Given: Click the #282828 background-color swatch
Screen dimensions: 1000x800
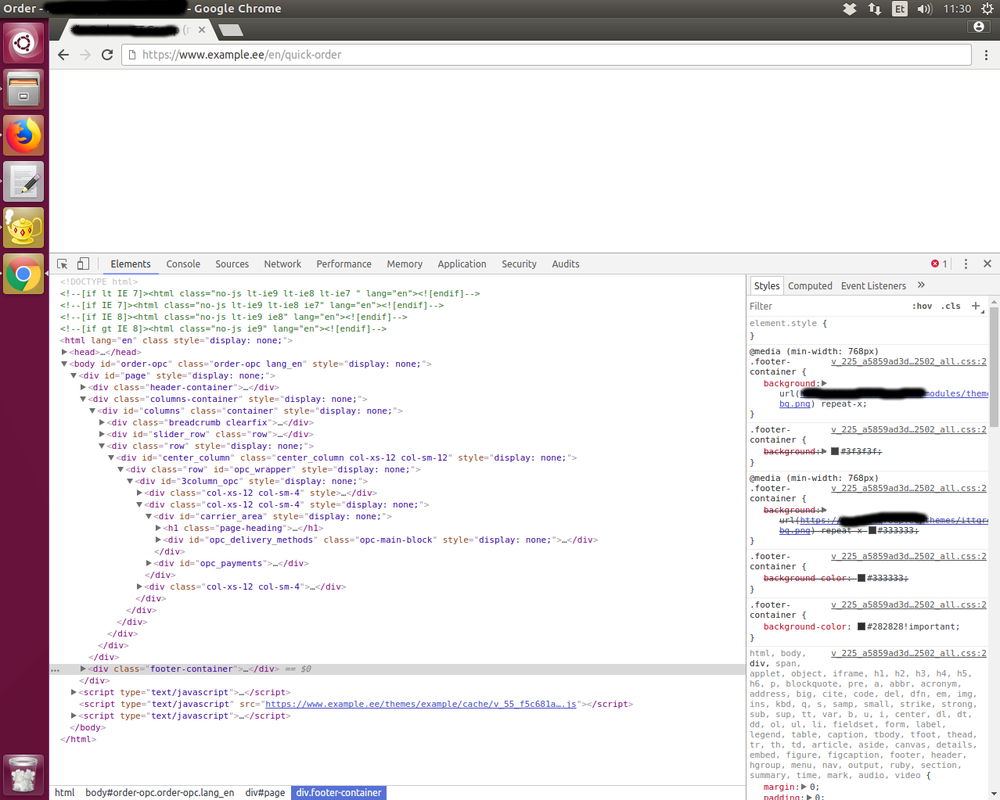Looking at the screenshot, I should [x=861, y=627].
